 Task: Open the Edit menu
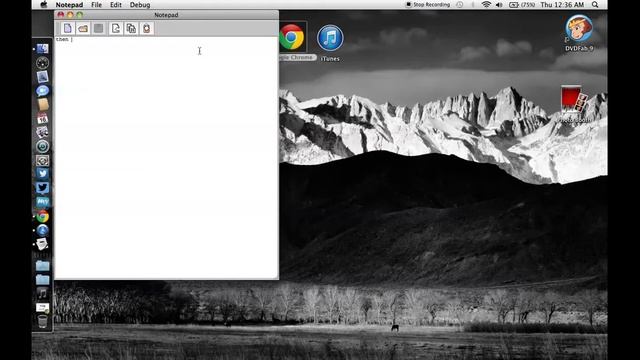[116, 5]
